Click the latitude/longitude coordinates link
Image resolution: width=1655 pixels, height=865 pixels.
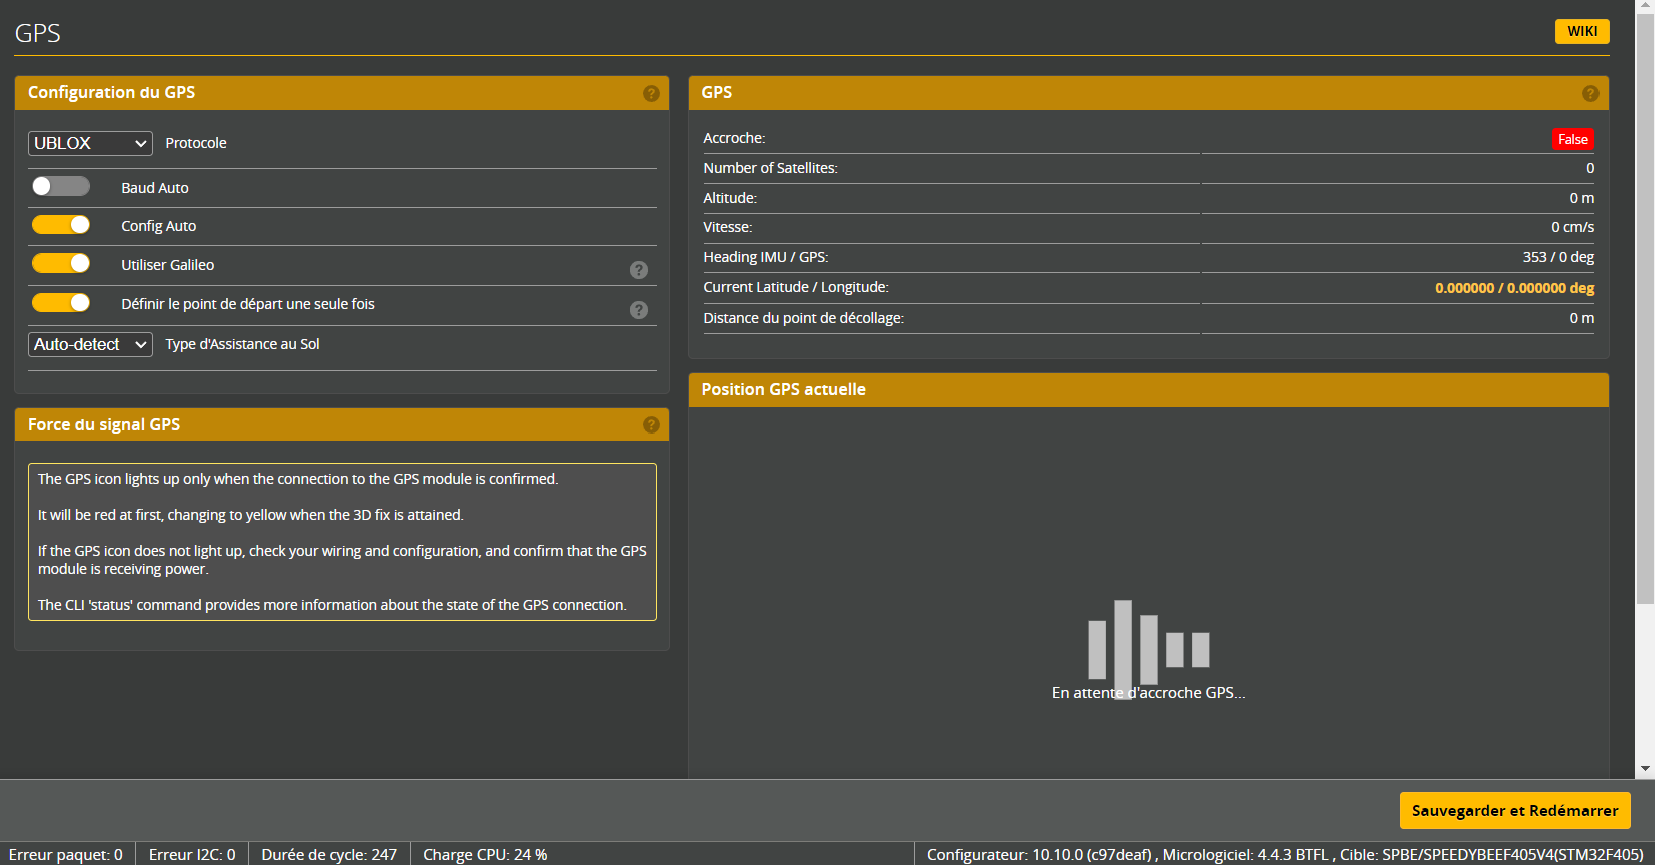click(x=1514, y=288)
